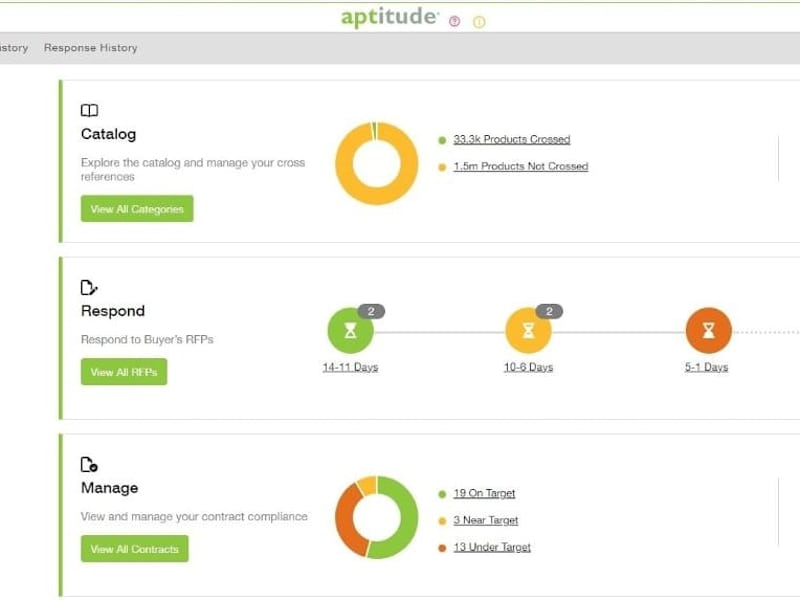Image resolution: width=800 pixels, height=600 pixels.
Task: Open the 5-1 Days link
Action: [x=706, y=367]
